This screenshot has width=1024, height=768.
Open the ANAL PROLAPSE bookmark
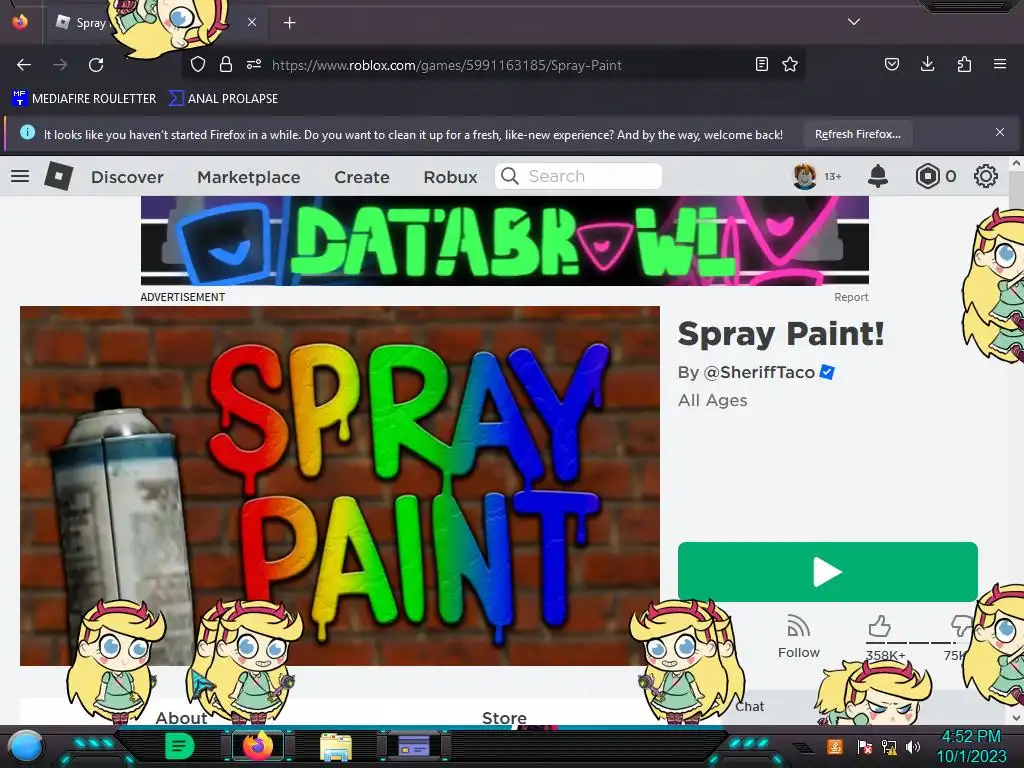click(x=223, y=99)
